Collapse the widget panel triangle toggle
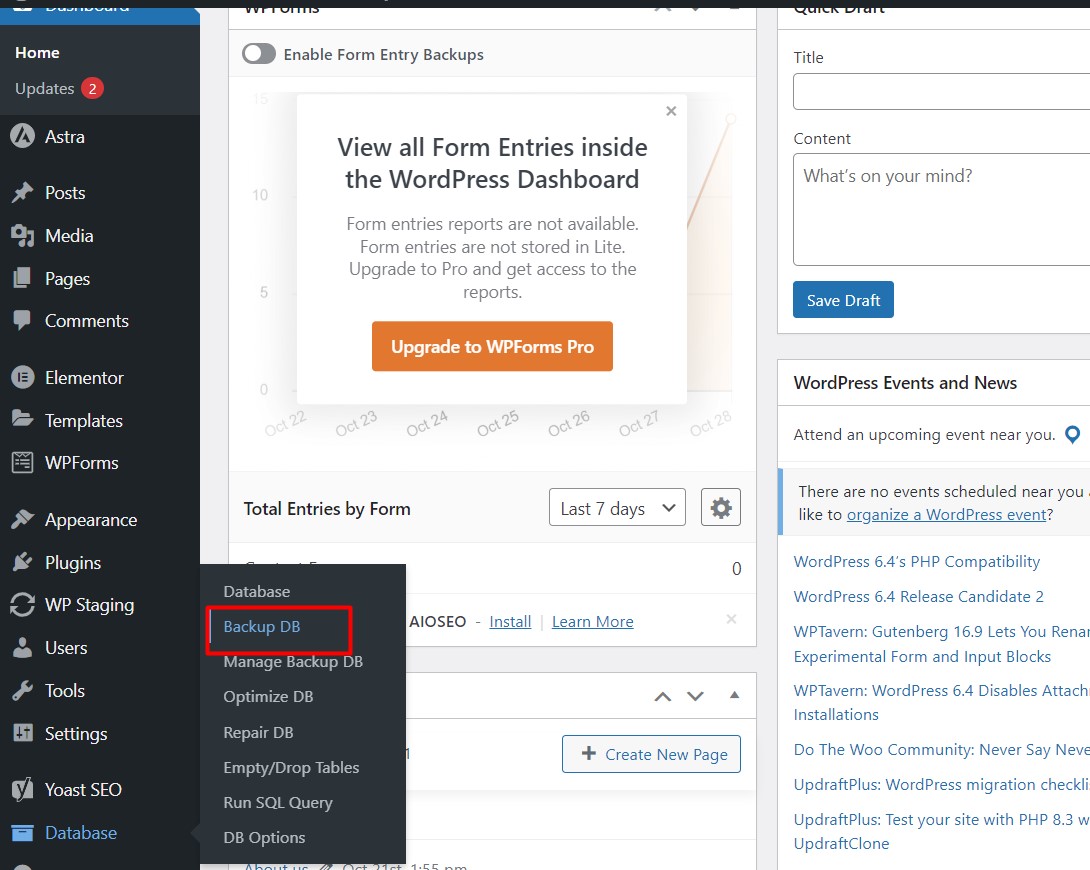 pos(734,695)
